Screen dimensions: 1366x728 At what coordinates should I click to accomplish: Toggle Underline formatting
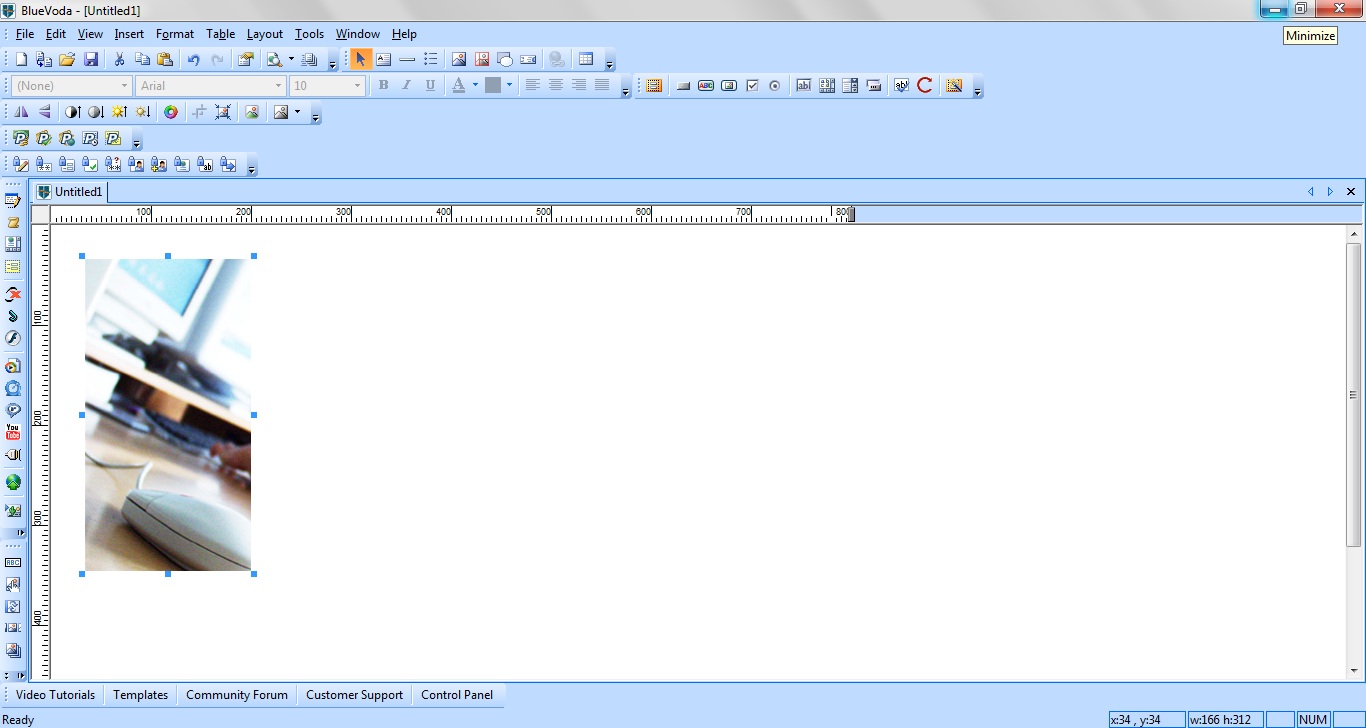coord(430,86)
